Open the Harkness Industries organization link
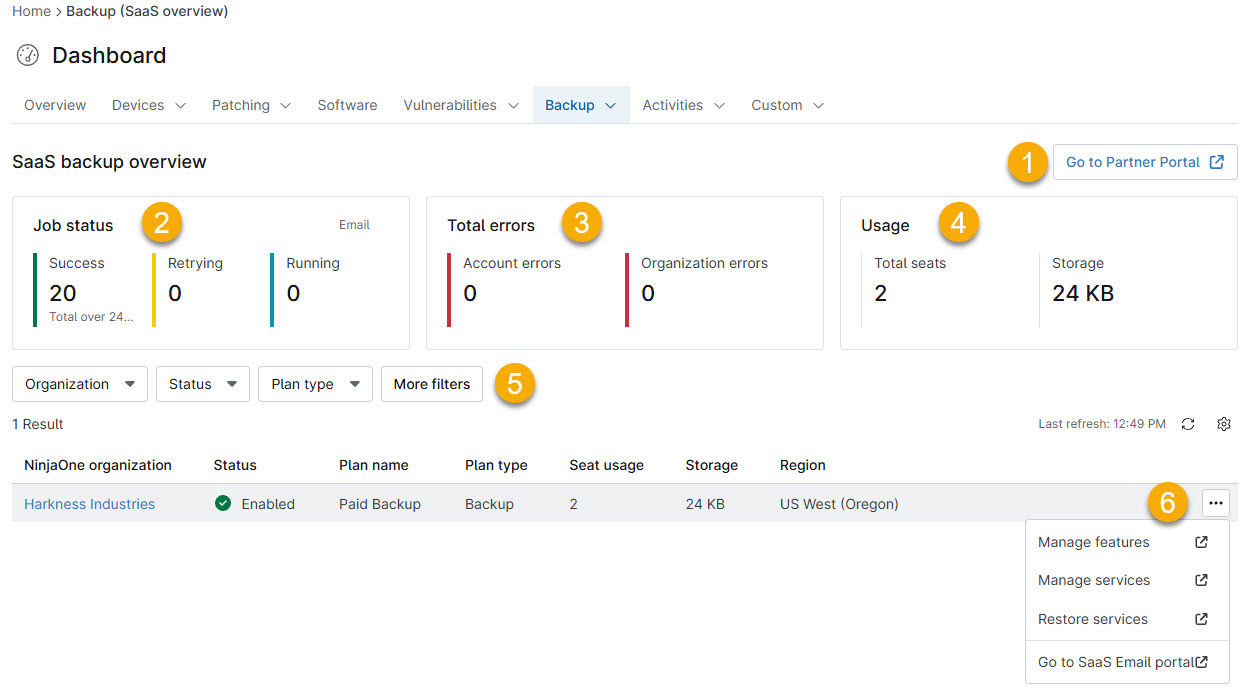Viewport: 1255px width, 700px height. click(x=90, y=504)
